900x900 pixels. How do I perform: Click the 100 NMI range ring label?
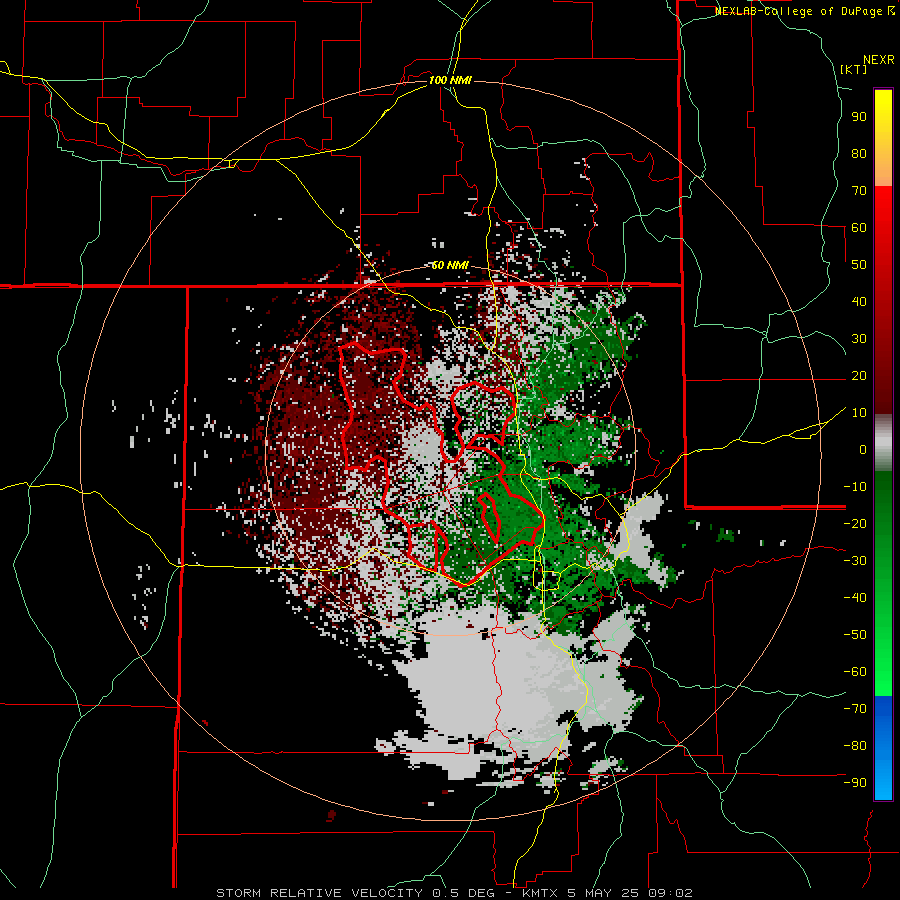click(x=449, y=80)
